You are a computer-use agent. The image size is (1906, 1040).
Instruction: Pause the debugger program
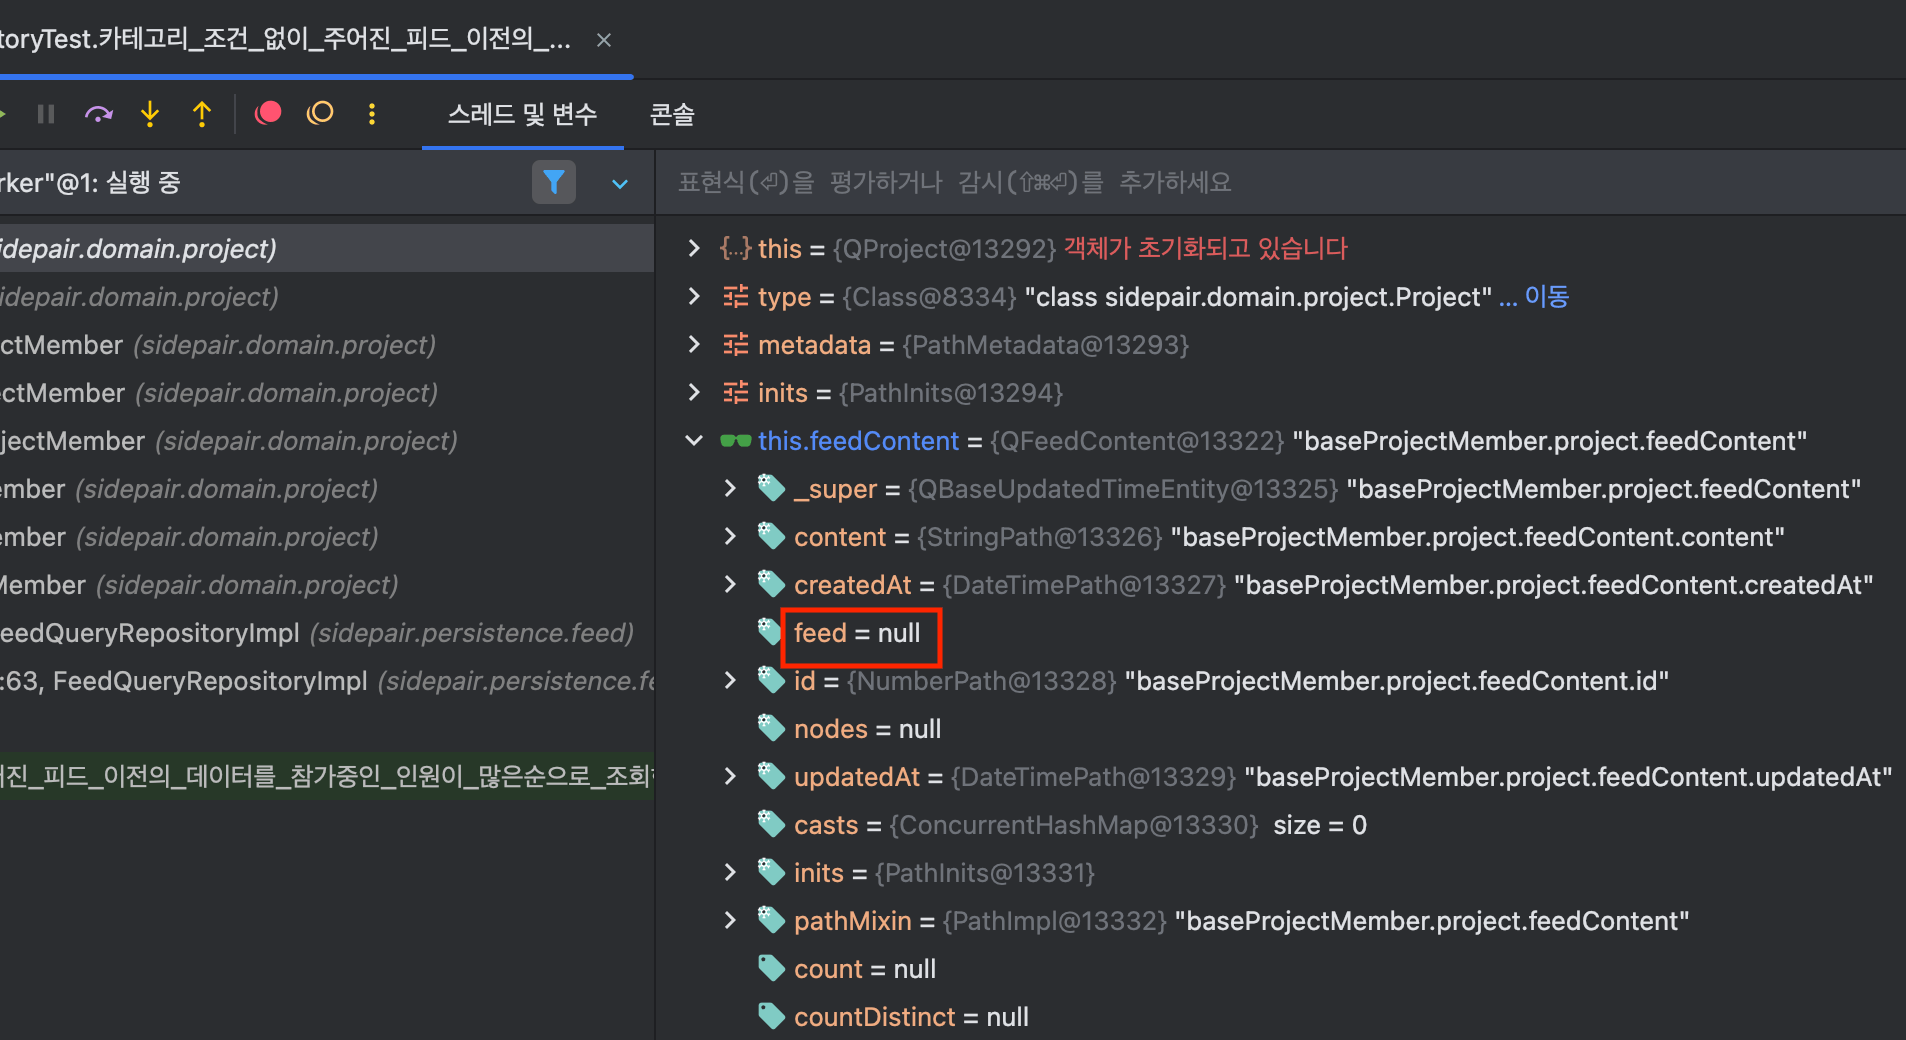tap(46, 114)
